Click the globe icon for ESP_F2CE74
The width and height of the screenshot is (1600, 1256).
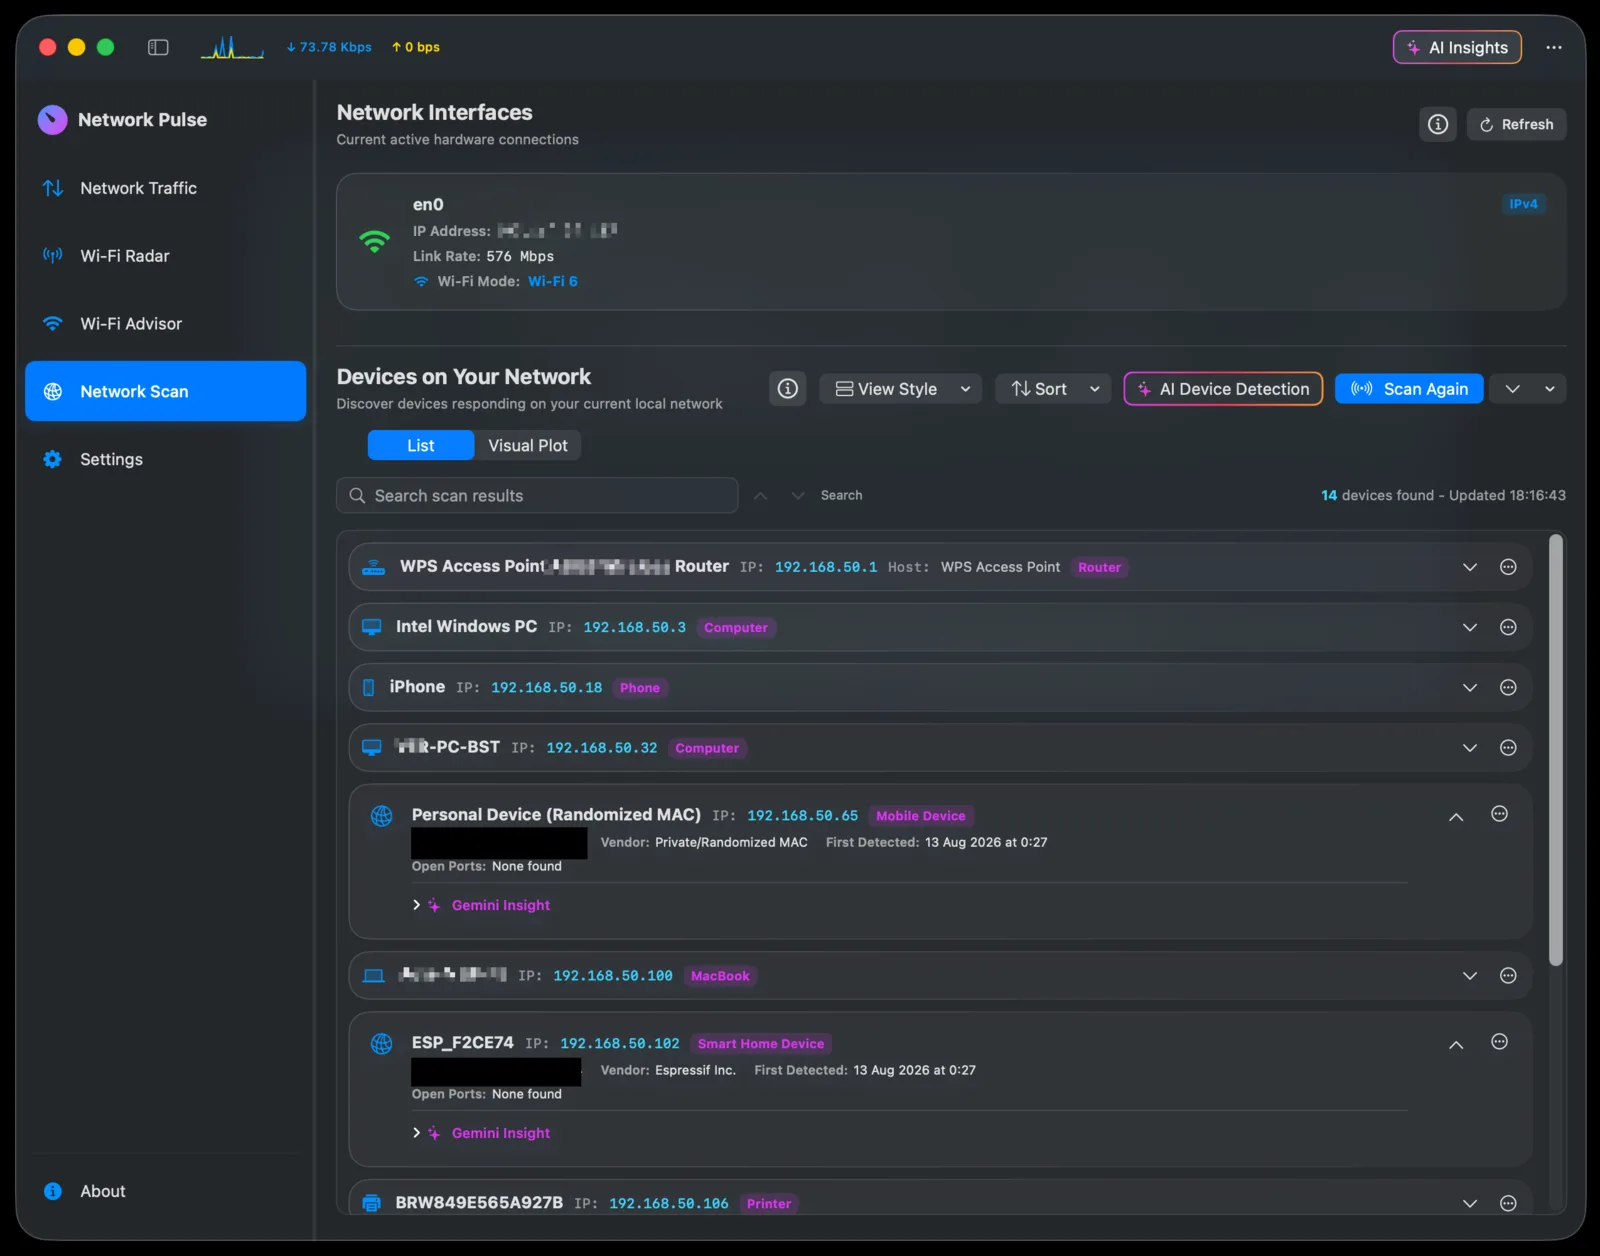coord(381,1044)
